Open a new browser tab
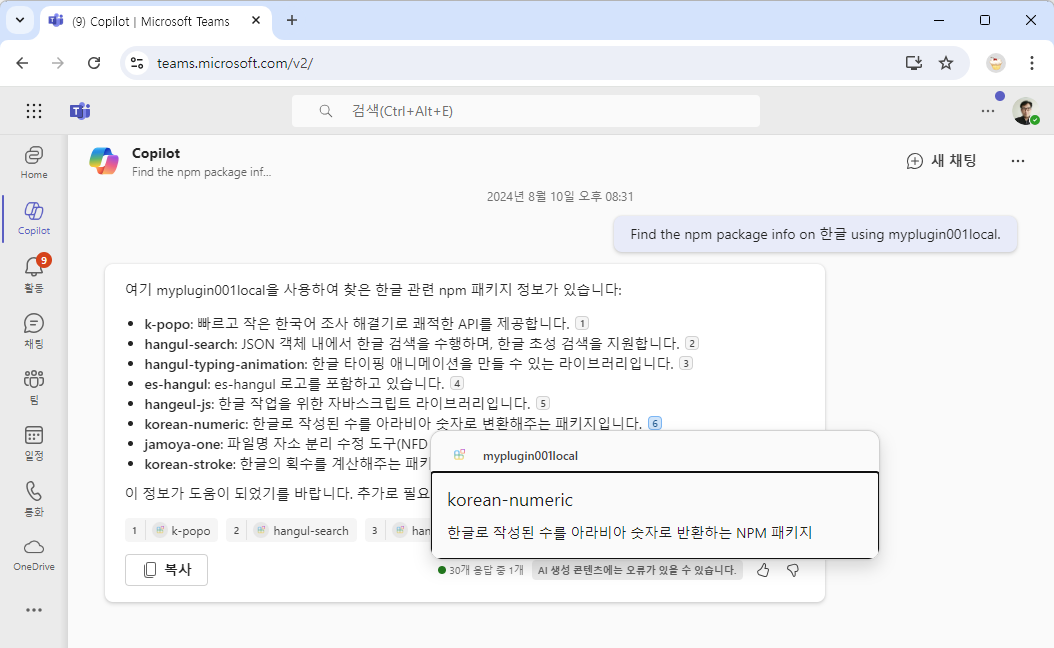 pos(292,21)
